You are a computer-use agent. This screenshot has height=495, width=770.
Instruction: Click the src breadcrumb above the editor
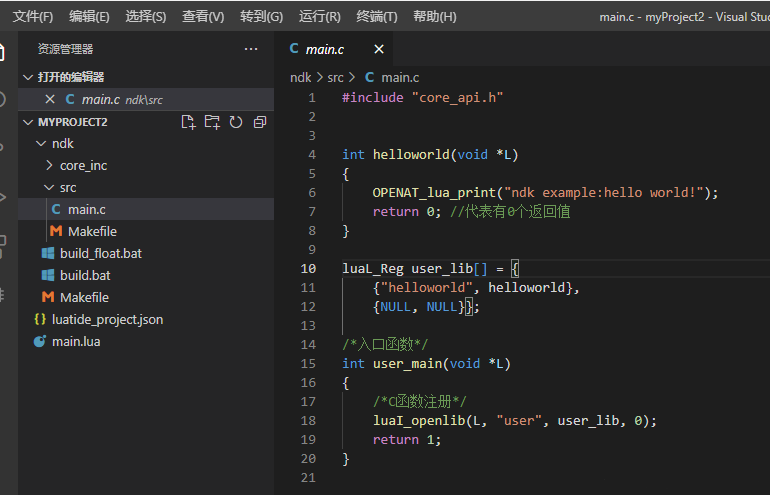[x=335, y=77]
